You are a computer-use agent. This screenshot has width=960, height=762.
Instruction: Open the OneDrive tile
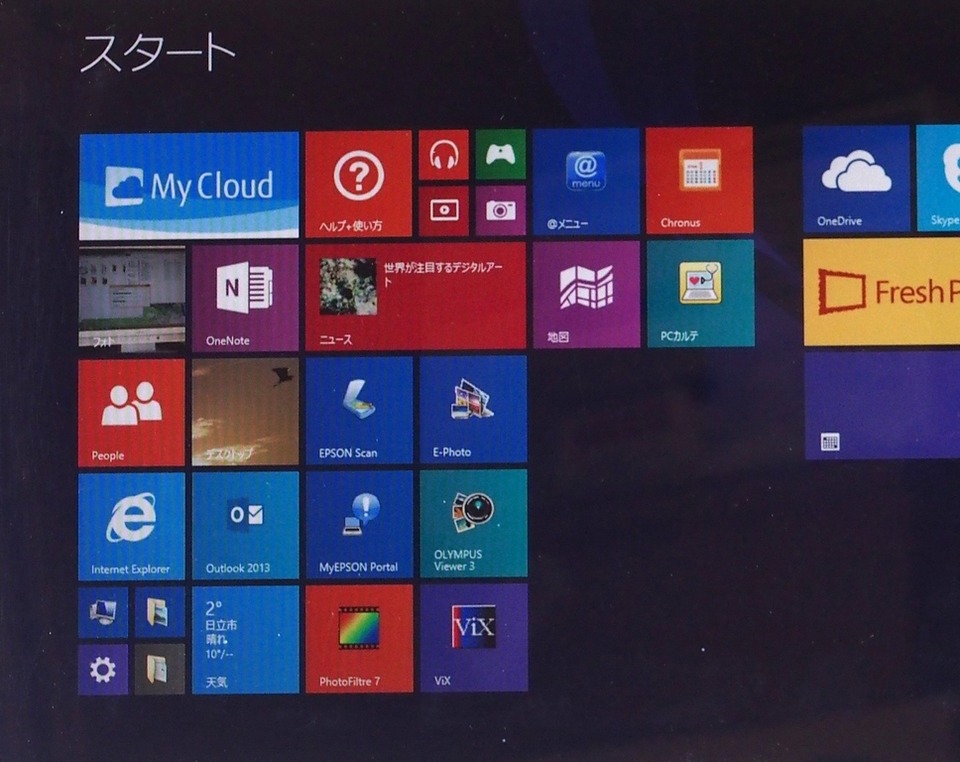856,179
